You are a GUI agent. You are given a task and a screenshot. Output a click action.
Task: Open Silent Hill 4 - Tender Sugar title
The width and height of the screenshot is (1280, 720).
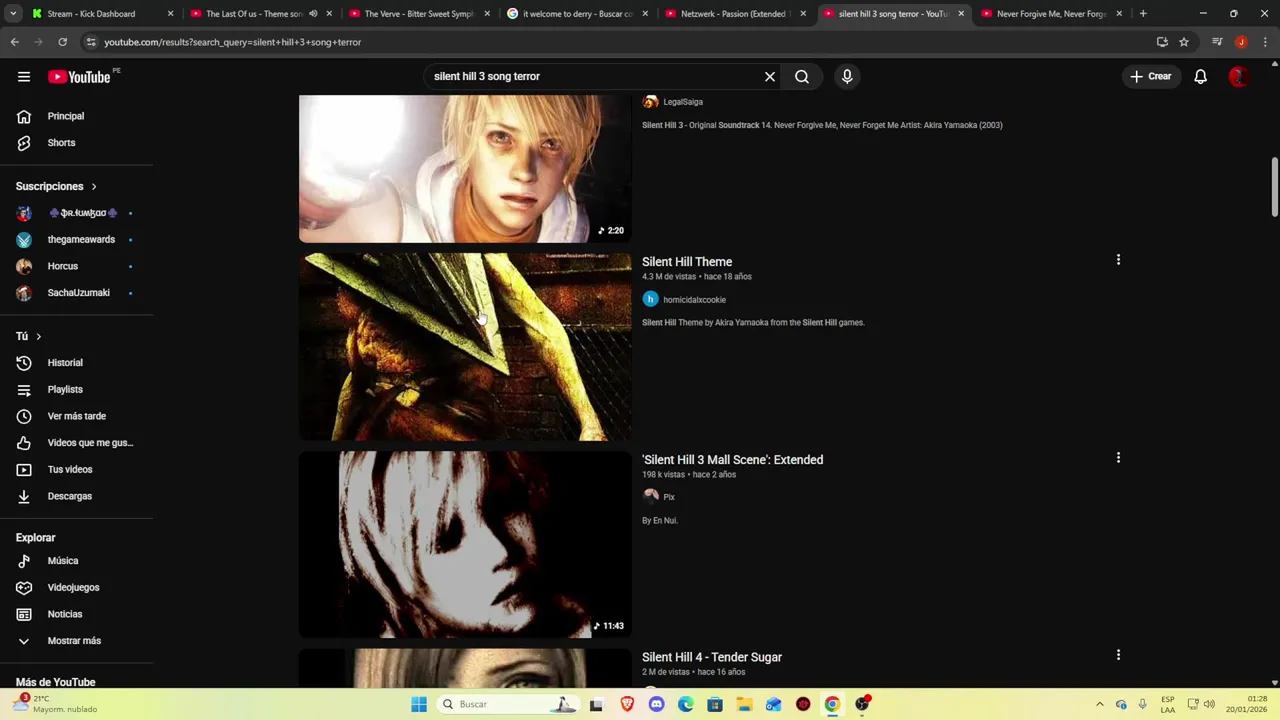coord(712,657)
